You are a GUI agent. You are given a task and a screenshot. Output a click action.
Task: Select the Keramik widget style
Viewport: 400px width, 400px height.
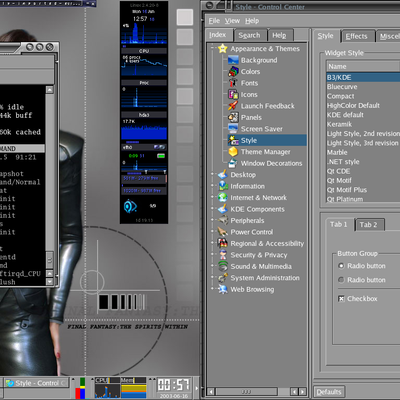363,124
